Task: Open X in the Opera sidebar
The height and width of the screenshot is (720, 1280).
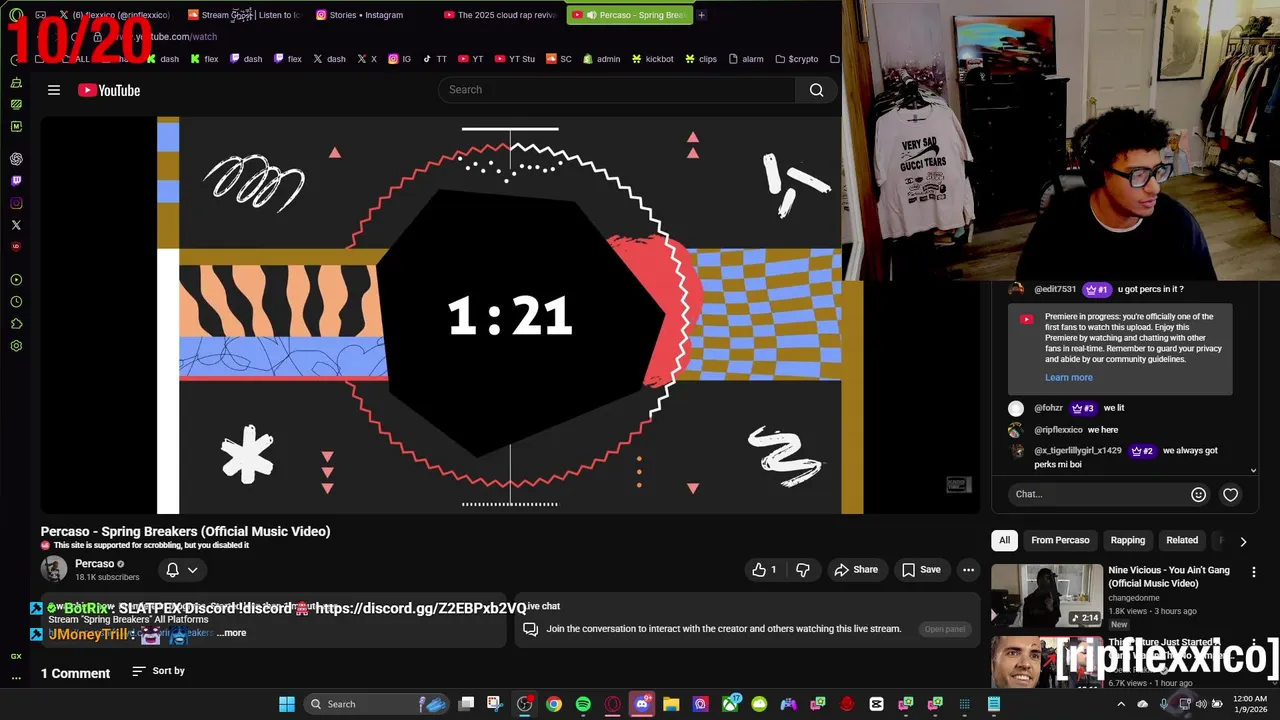Action: pos(16,225)
